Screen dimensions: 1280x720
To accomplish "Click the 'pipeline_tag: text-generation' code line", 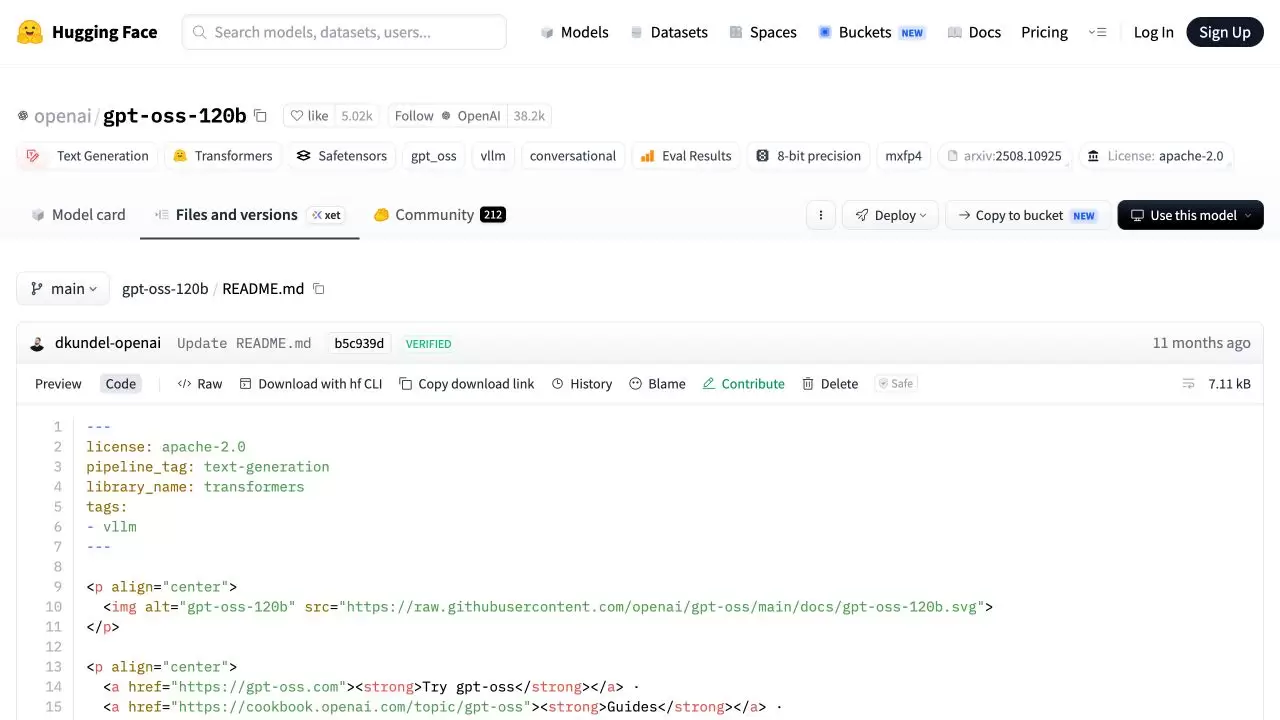I will 208,467.
